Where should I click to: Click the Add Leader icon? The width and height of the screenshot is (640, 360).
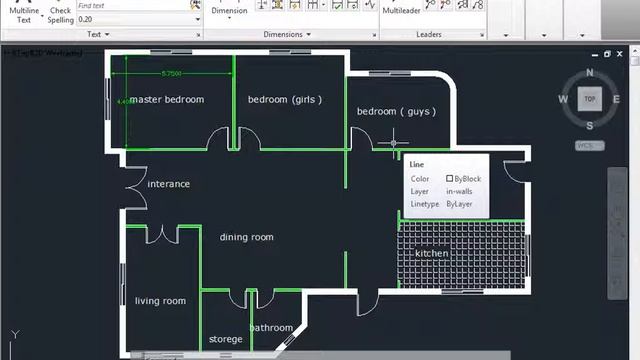(430, 5)
